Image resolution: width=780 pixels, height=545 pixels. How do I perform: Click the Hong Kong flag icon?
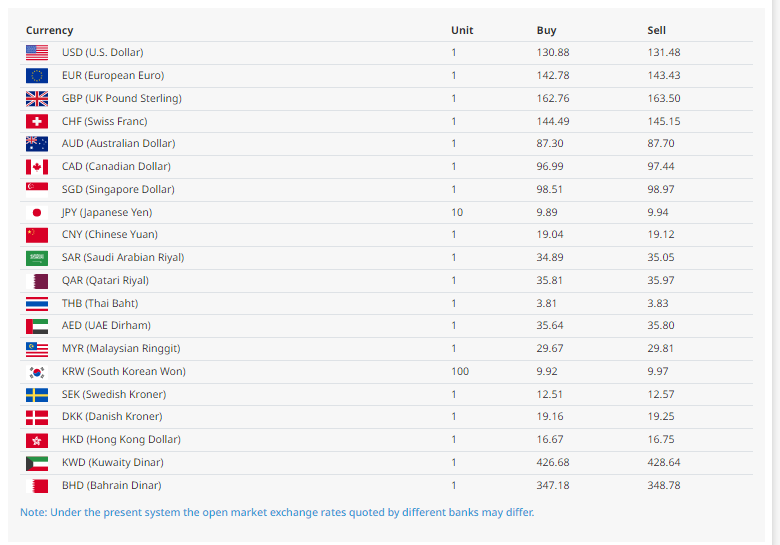point(37,440)
